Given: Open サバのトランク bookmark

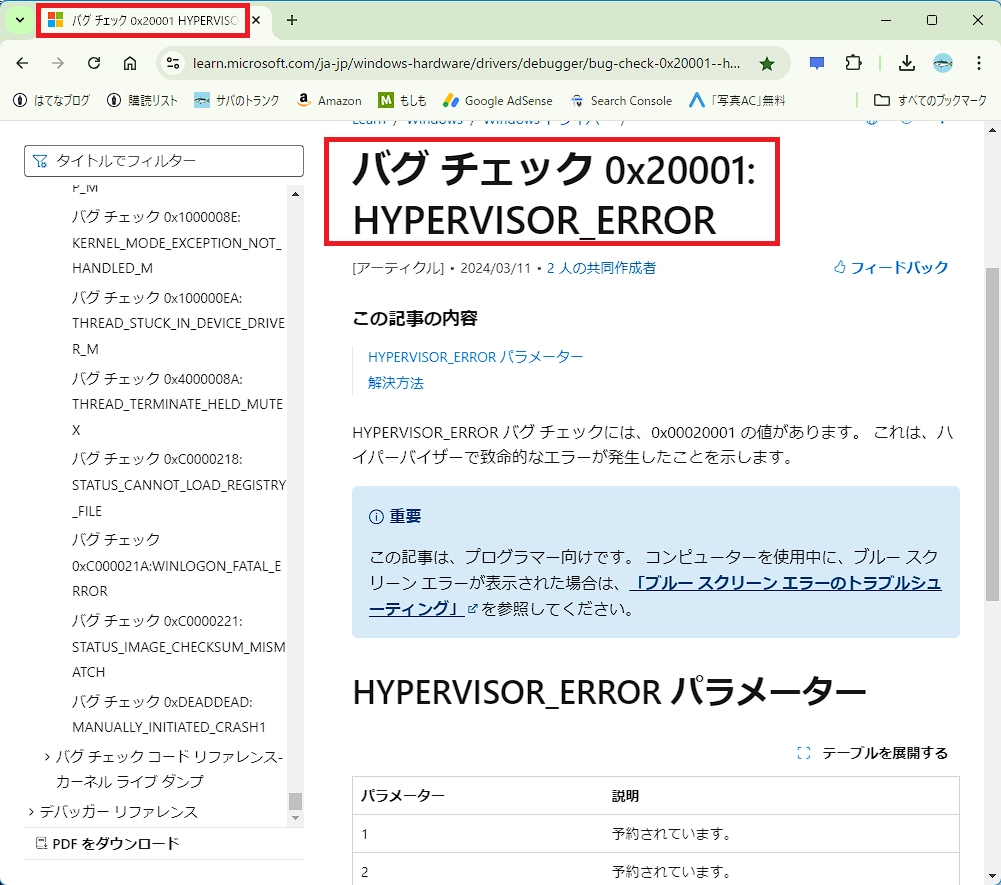Looking at the screenshot, I should (237, 100).
